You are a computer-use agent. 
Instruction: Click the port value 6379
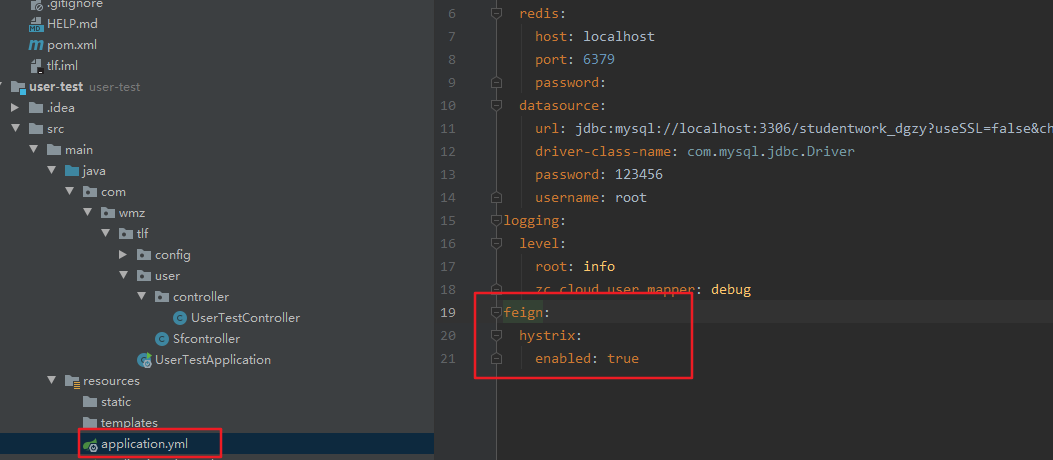(599, 59)
